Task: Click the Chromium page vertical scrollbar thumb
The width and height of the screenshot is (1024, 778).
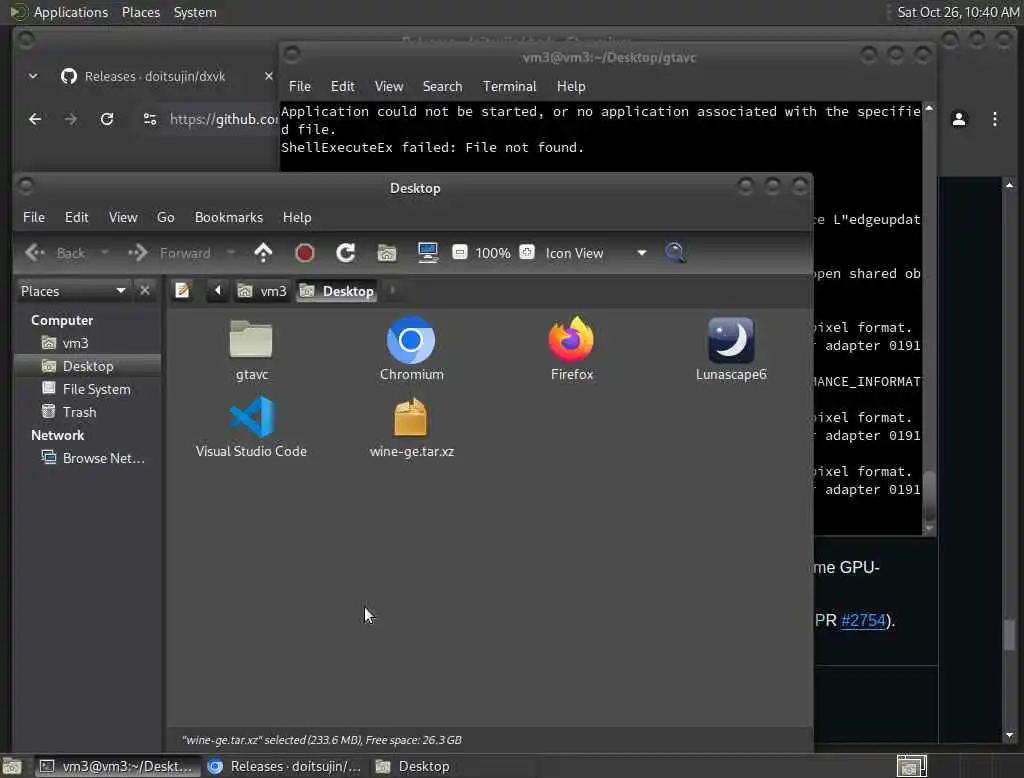Action: click(1010, 634)
